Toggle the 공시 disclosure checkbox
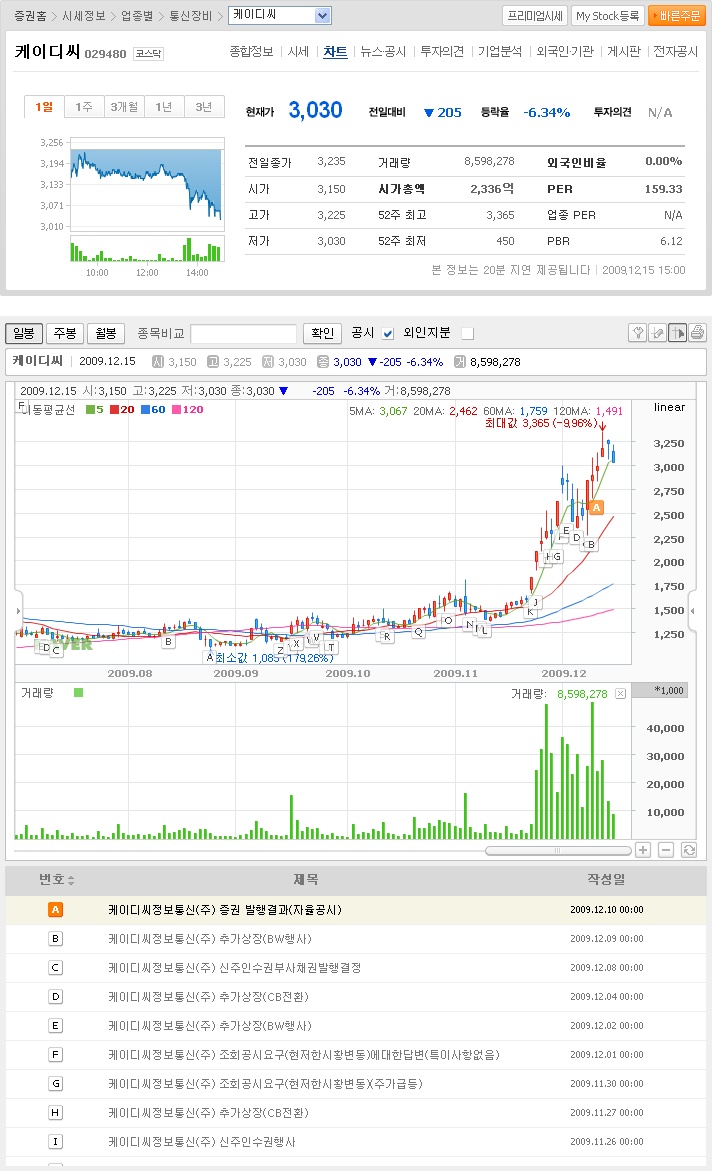Viewport: 712px width, 1171px height. click(x=388, y=334)
